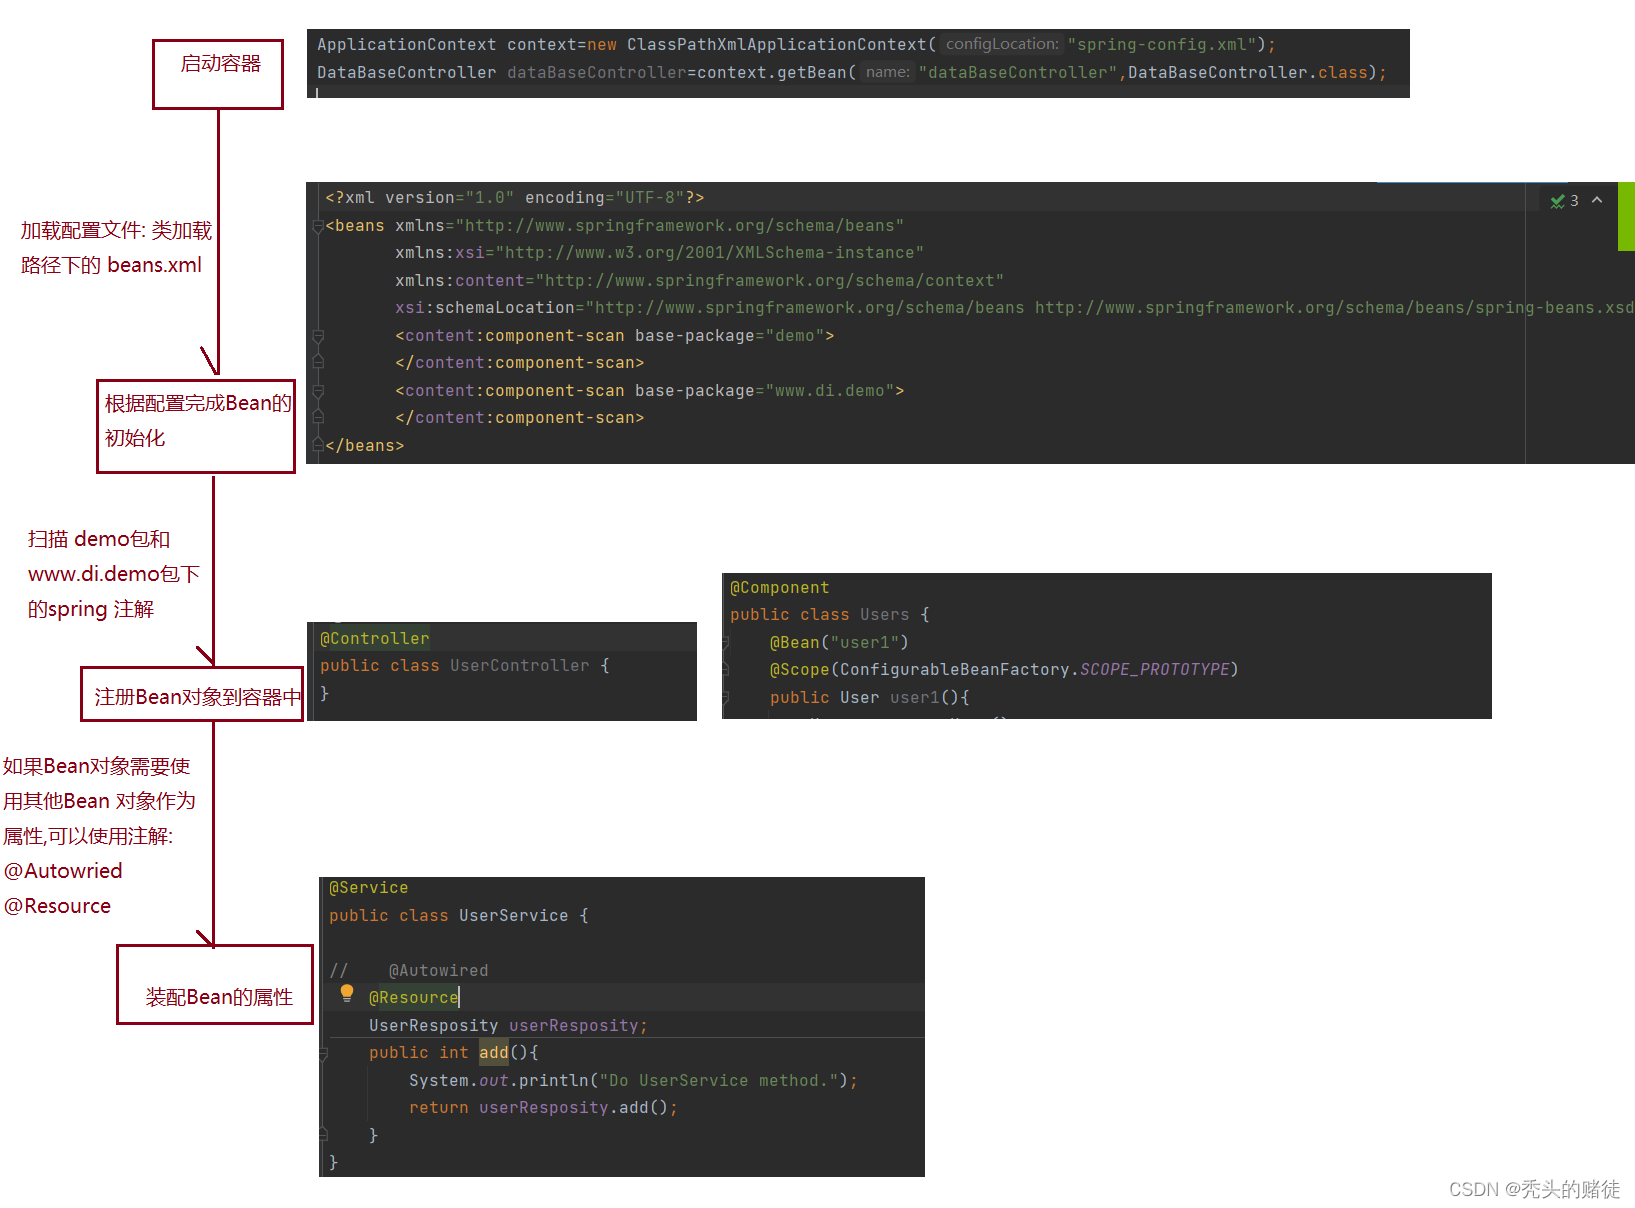Click the ApplicationContext type name
1635x1208 pixels.
[x=406, y=45]
